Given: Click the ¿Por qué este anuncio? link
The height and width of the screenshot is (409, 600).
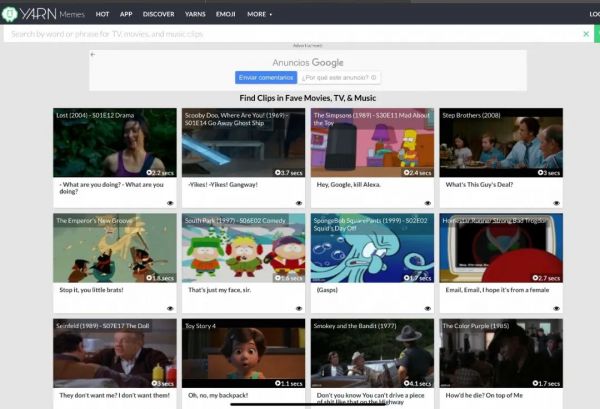Looking at the screenshot, I should (335, 78).
